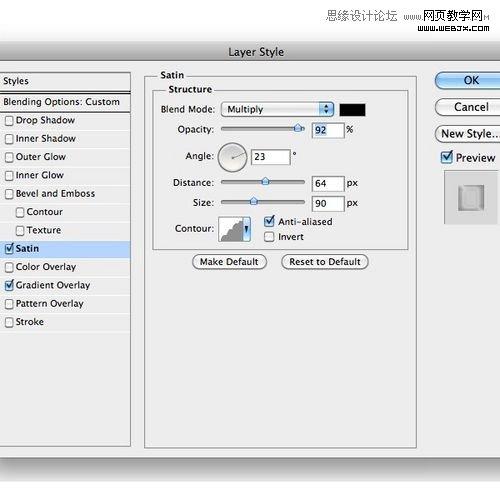The image size is (500, 500).
Task: Click the Cancel button
Action: click(468, 107)
